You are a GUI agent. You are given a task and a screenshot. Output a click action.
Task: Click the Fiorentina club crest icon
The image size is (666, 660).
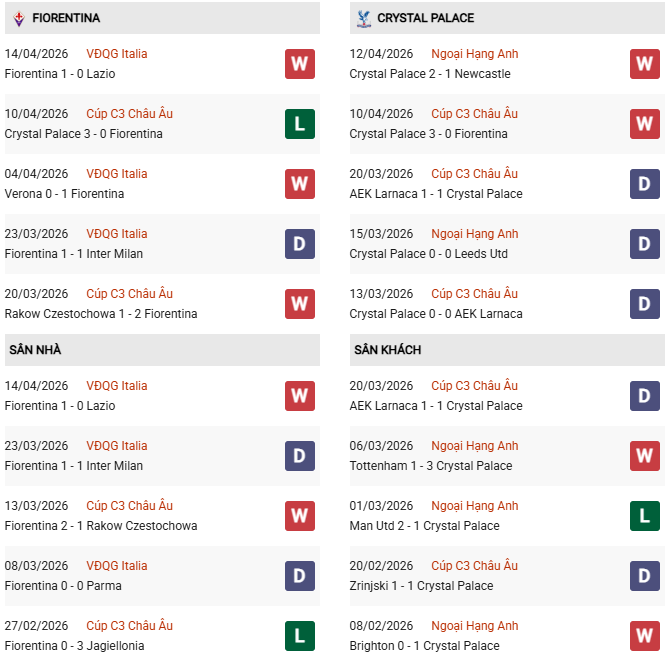[x=19, y=18]
